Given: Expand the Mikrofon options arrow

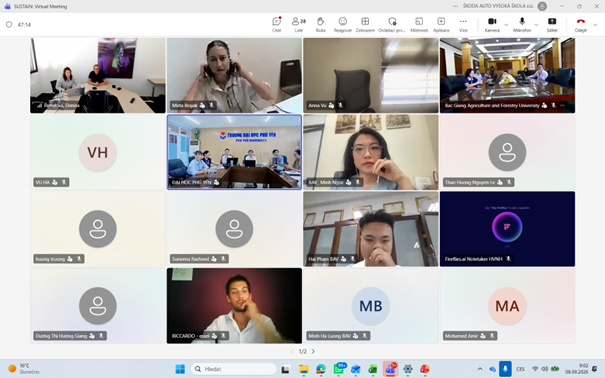Looking at the screenshot, I should pos(536,25).
